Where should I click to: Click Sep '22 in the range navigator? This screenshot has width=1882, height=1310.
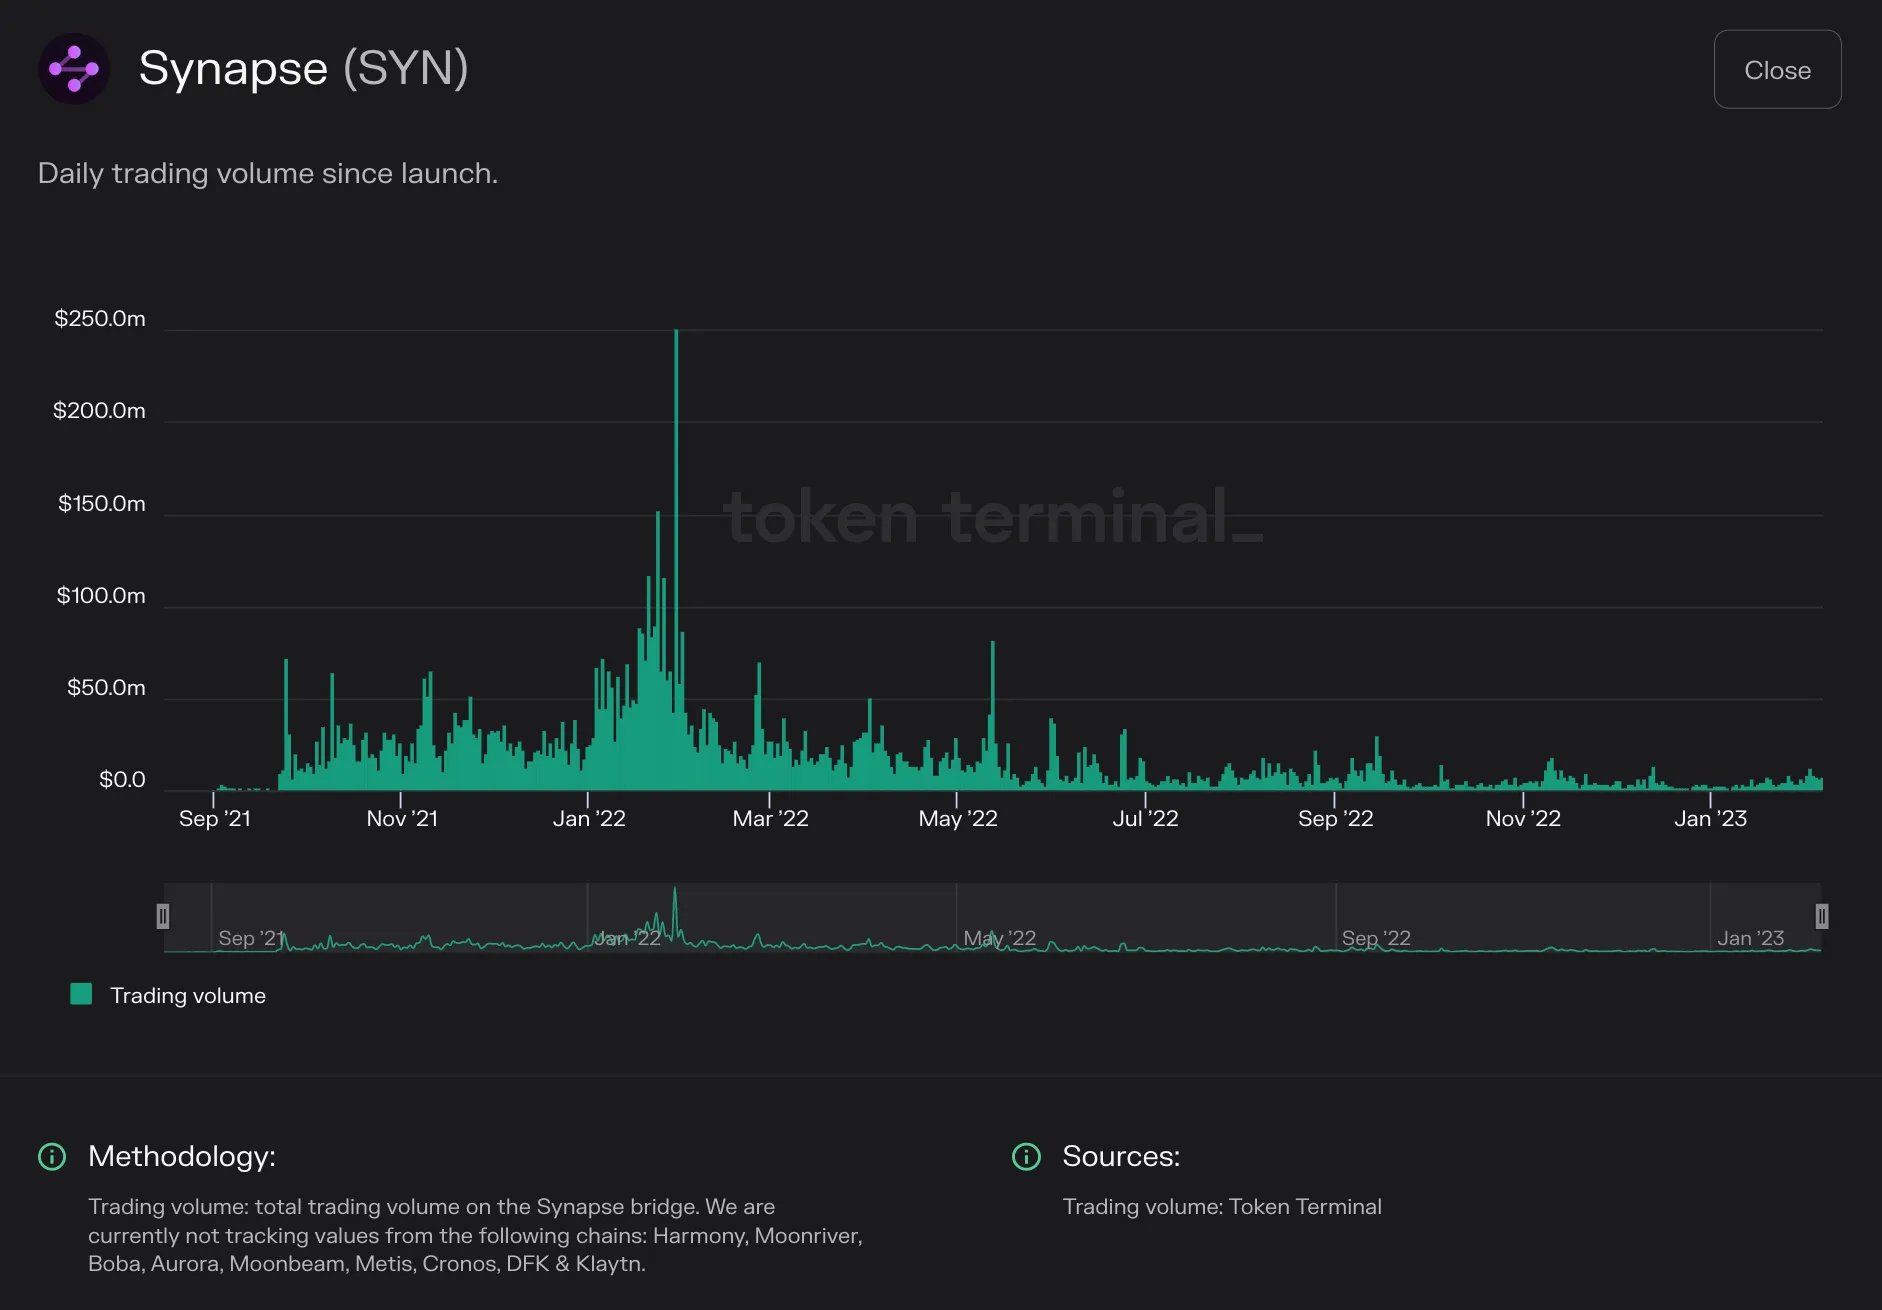click(1376, 938)
